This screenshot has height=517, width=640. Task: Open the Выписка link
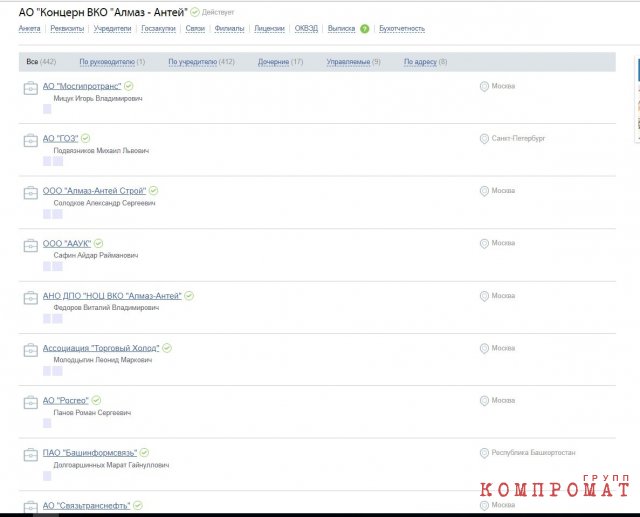(x=342, y=29)
